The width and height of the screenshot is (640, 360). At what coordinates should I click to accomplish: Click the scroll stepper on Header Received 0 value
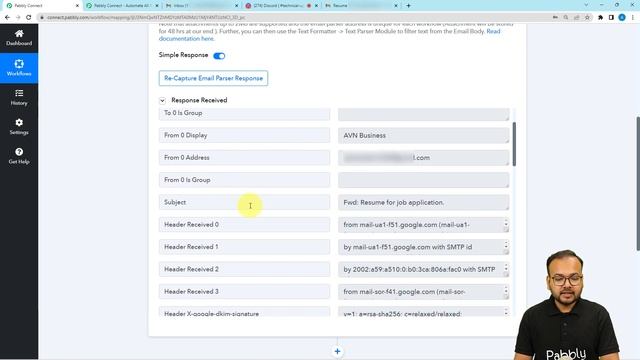click(506, 223)
